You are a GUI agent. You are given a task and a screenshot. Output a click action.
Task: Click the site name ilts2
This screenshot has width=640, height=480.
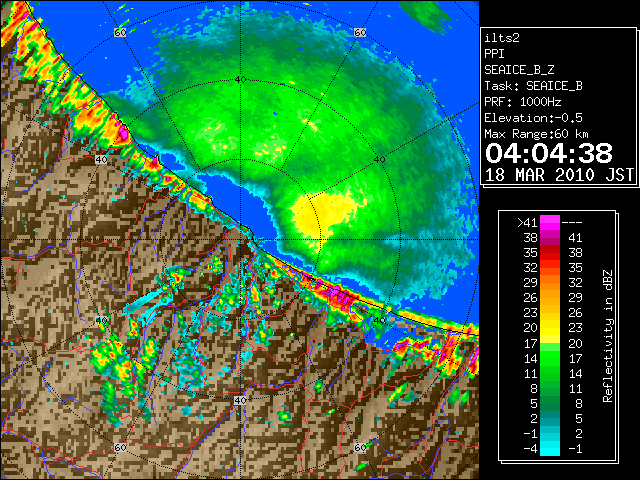(502, 38)
